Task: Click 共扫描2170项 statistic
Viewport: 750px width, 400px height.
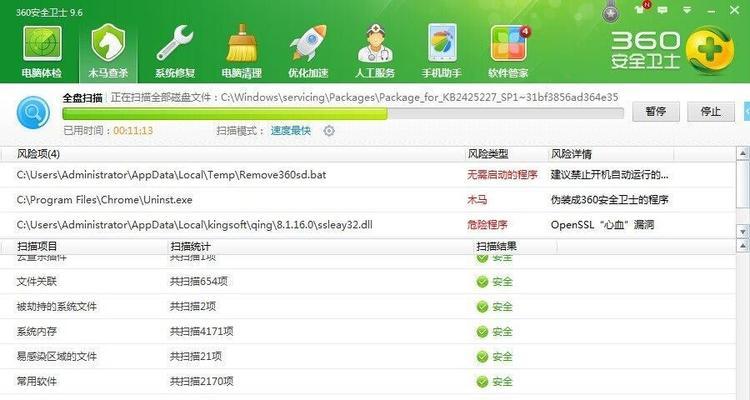Action: [201, 381]
